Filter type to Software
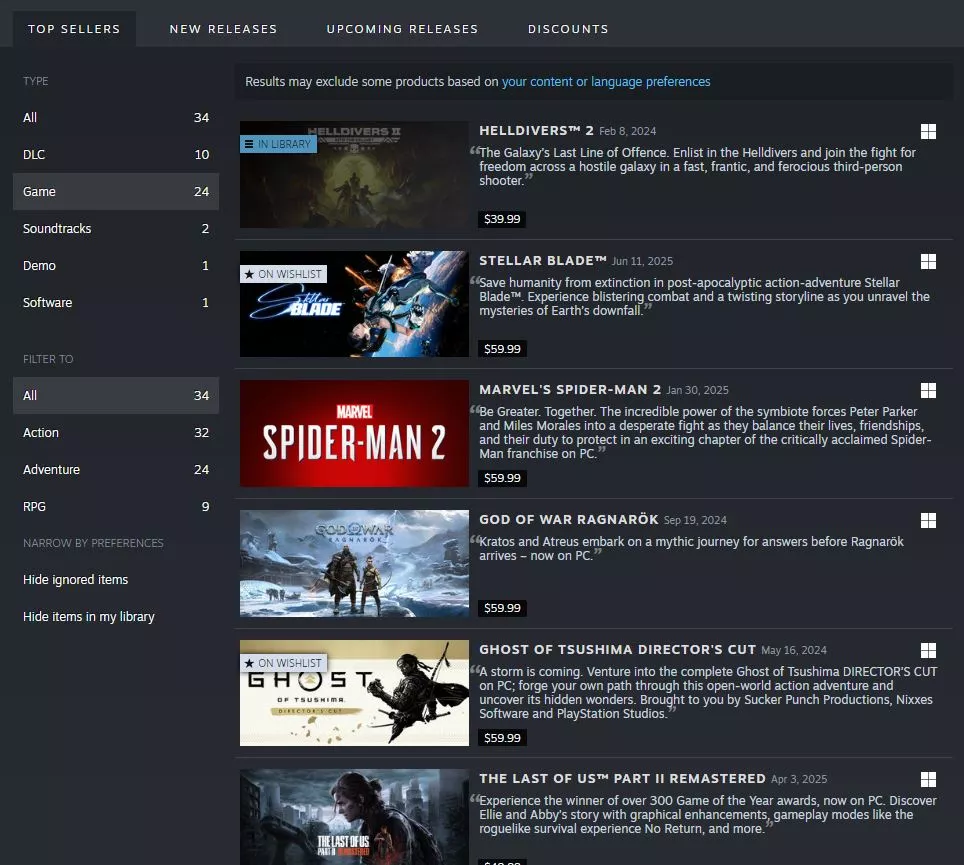 tap(116, 302)
